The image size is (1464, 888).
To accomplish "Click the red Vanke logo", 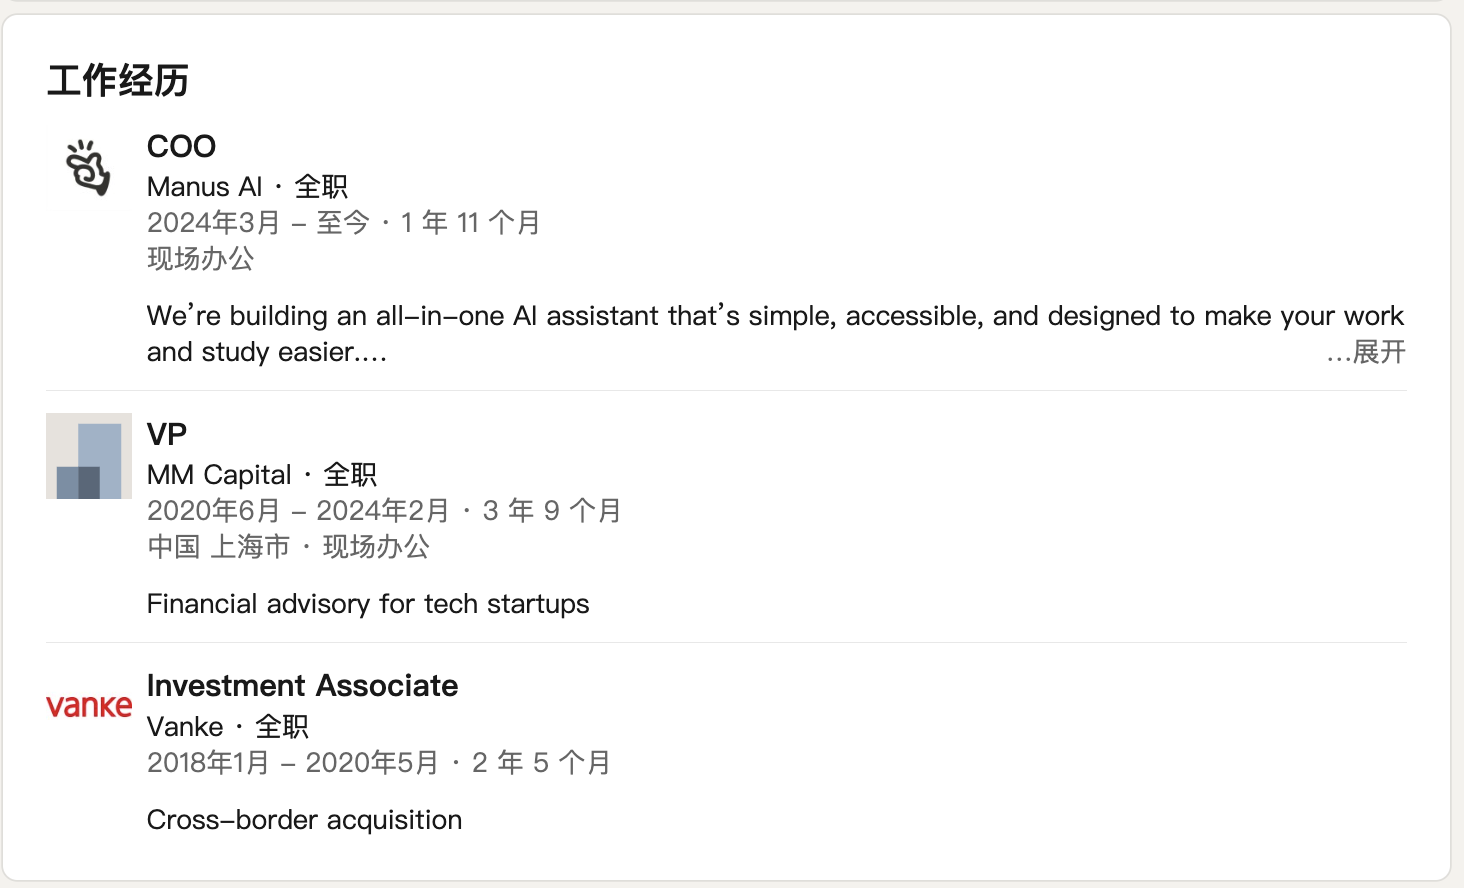I will [x=89, y=706].
